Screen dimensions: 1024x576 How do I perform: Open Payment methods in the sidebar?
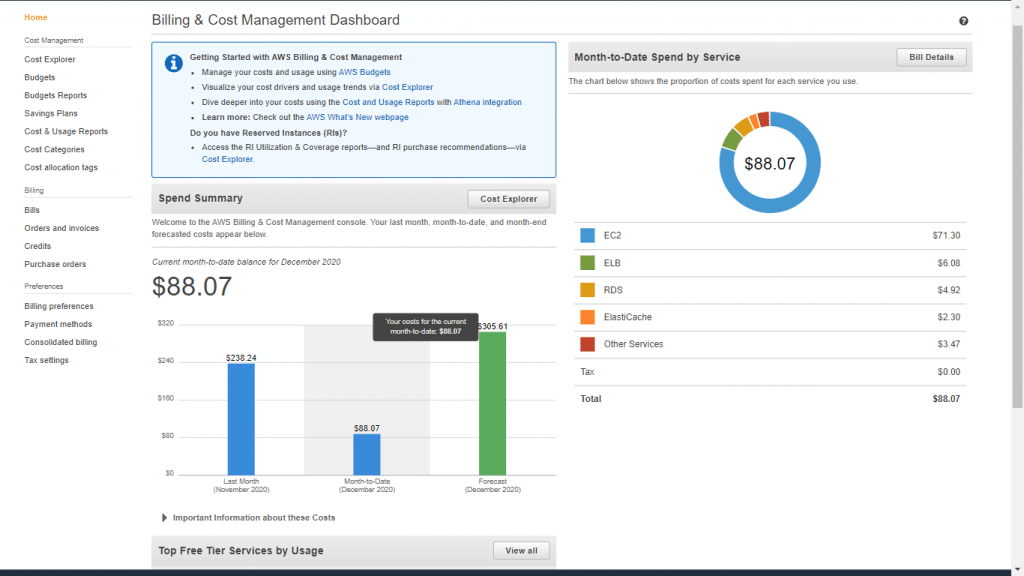point(58,324)
